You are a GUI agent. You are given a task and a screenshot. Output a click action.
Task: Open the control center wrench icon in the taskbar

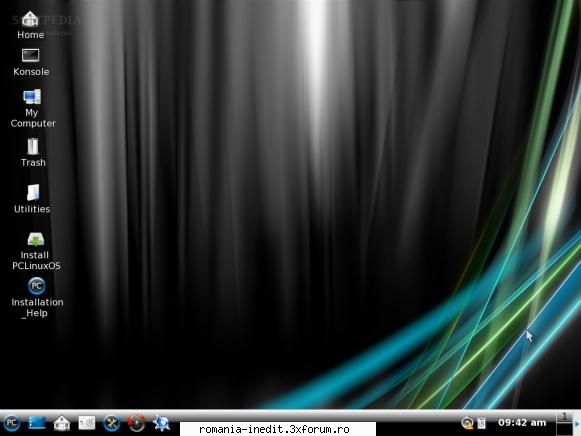click(112, 423)
